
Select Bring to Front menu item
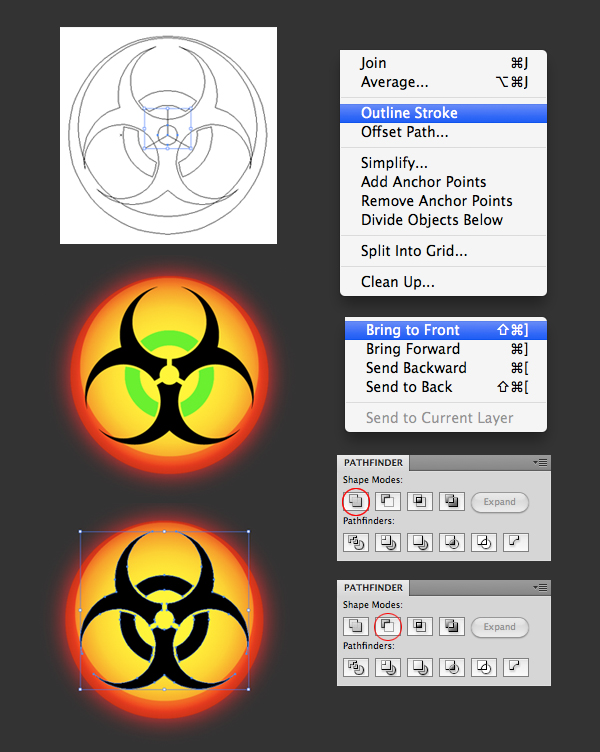412,330
